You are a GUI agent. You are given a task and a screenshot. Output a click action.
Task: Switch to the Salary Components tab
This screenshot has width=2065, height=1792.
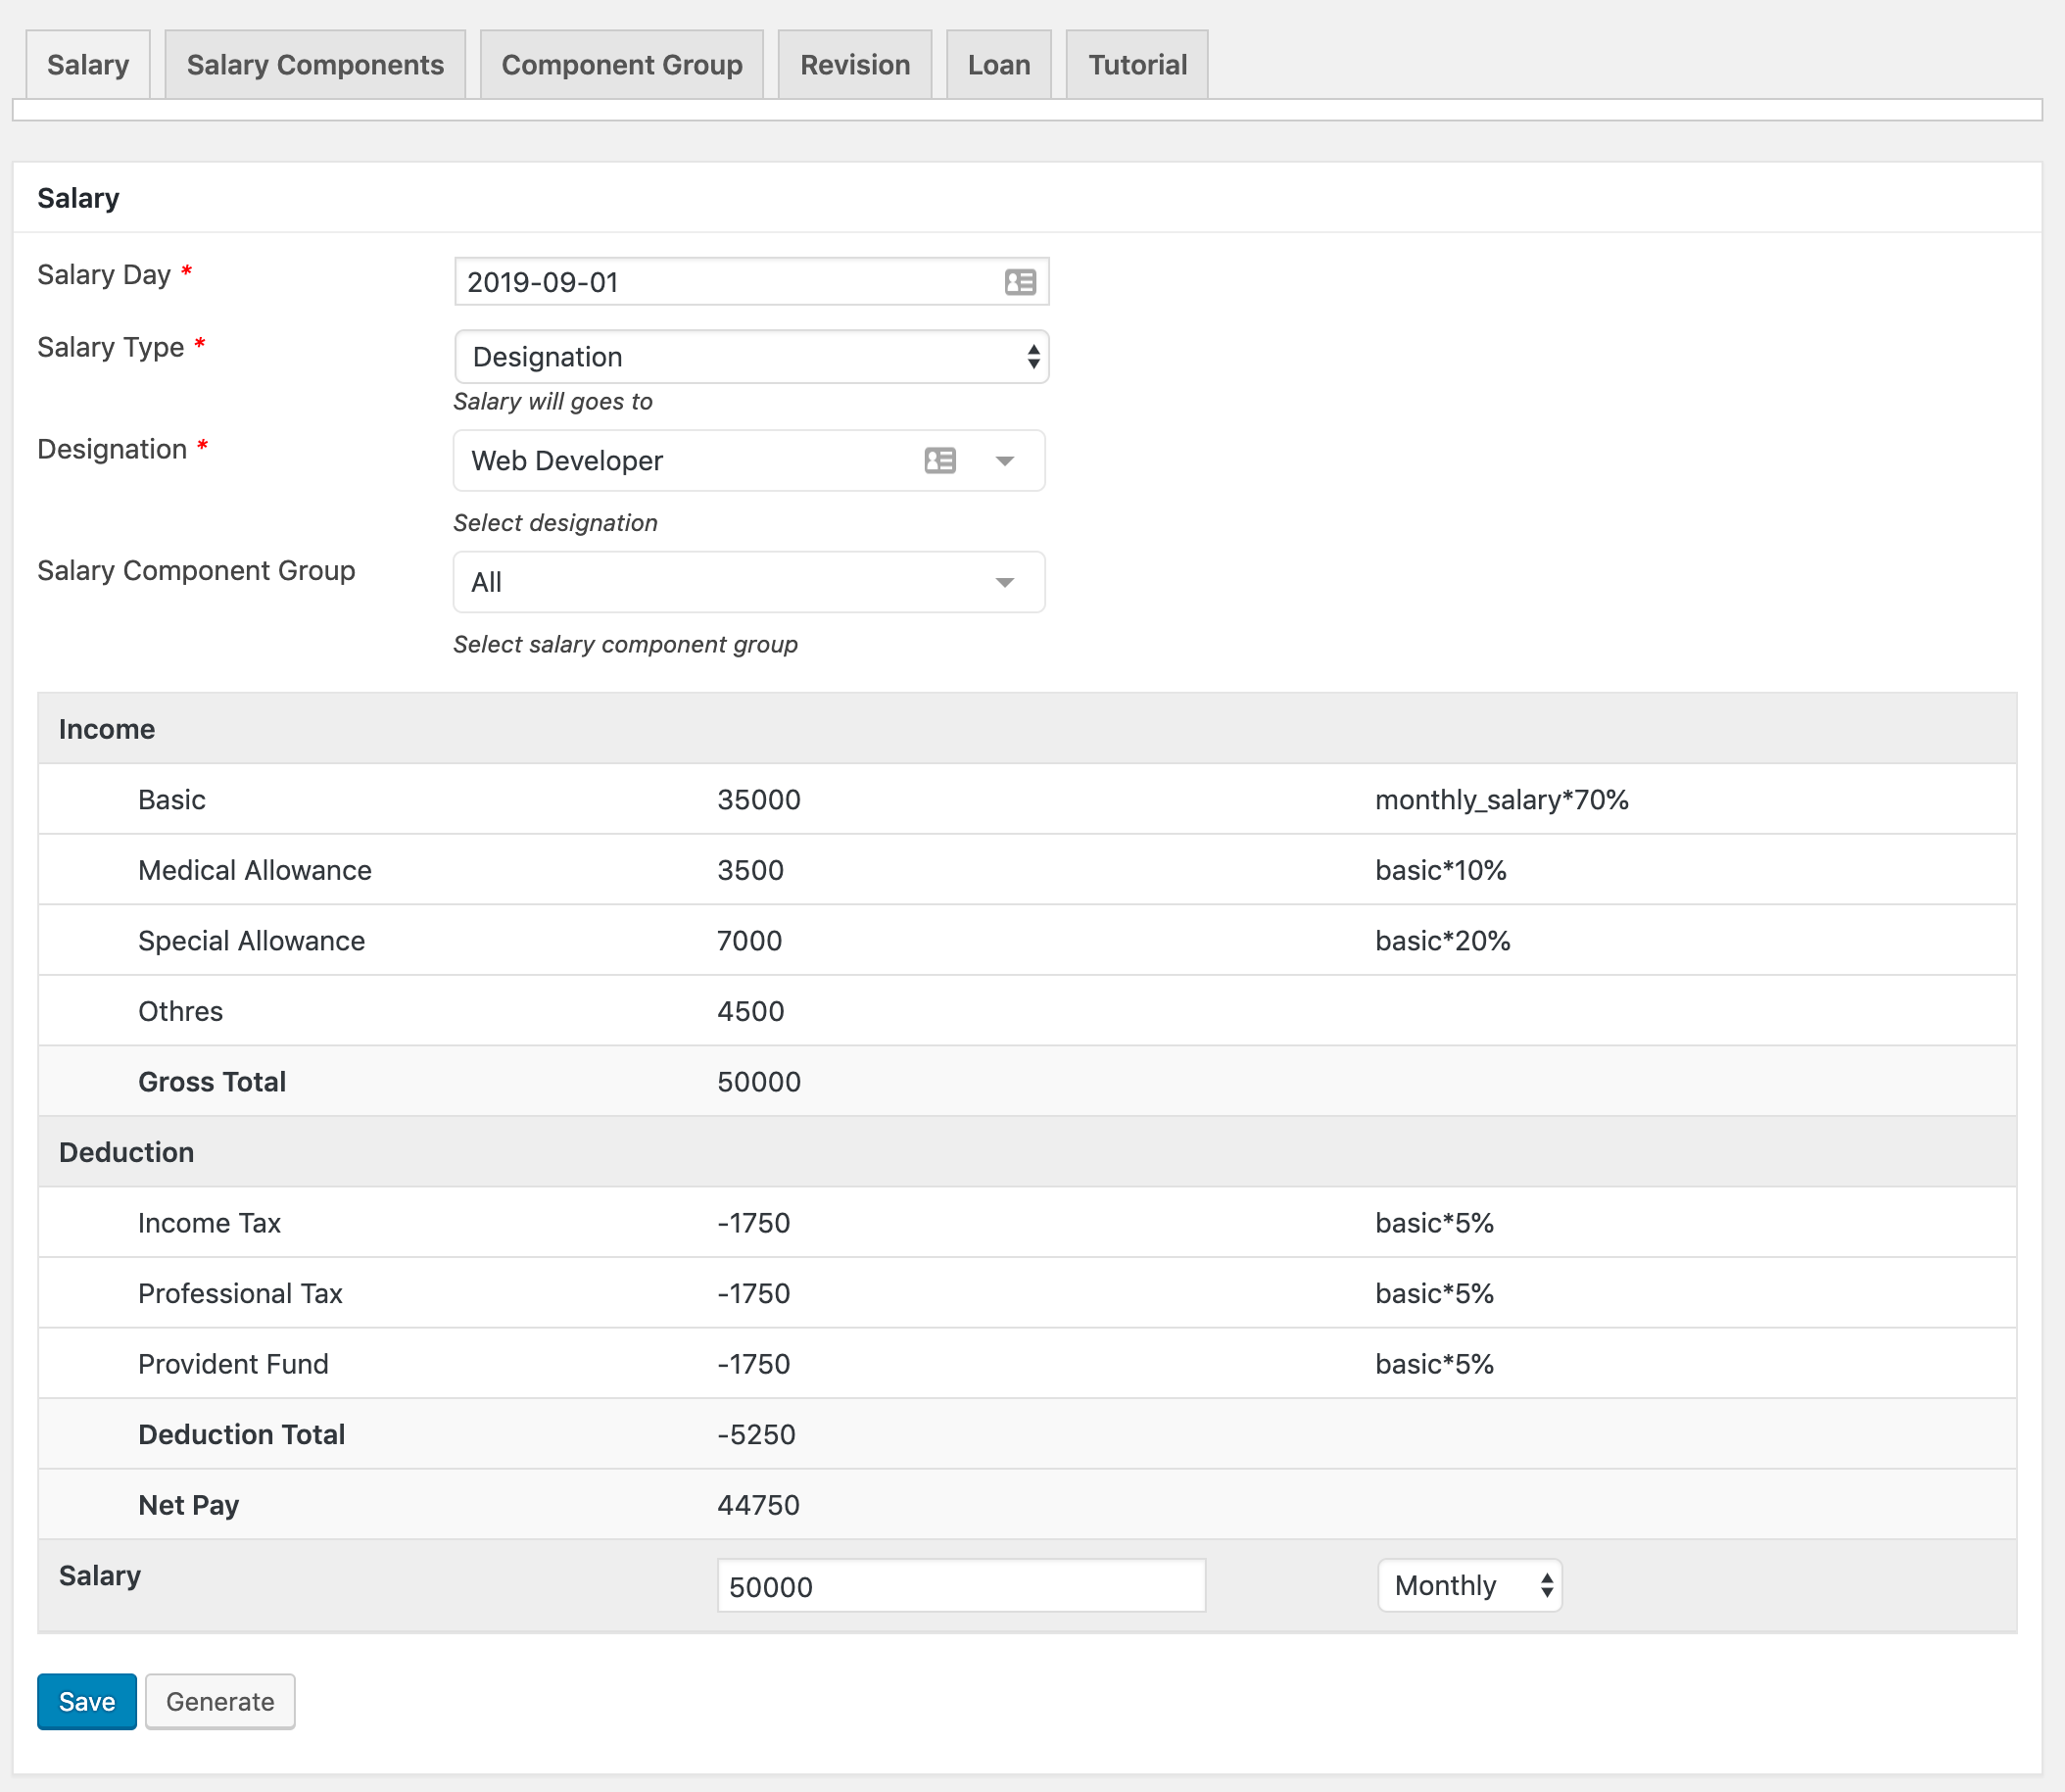click(314, 65)
